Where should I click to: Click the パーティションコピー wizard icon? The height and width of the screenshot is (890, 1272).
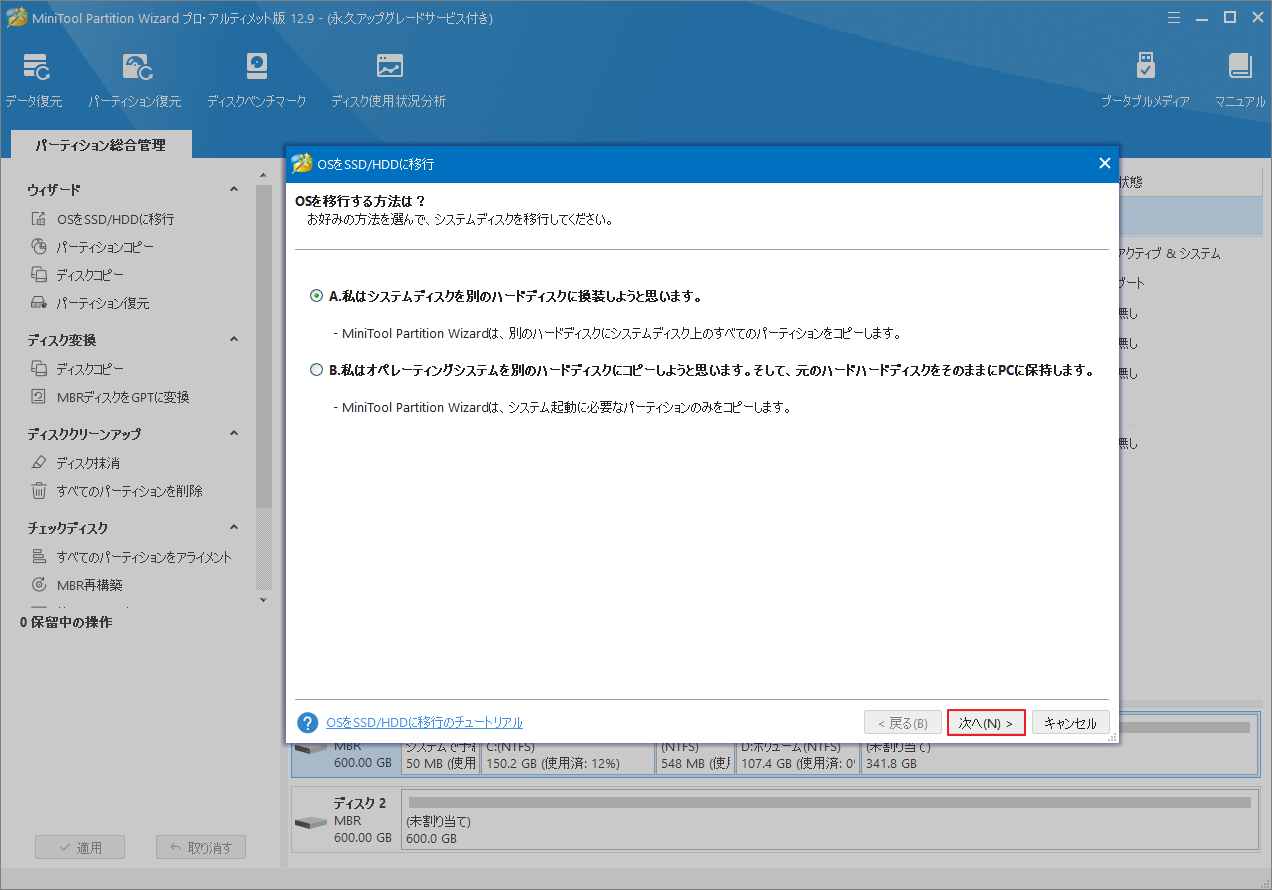pyautogui.click(x=39, y=247)
